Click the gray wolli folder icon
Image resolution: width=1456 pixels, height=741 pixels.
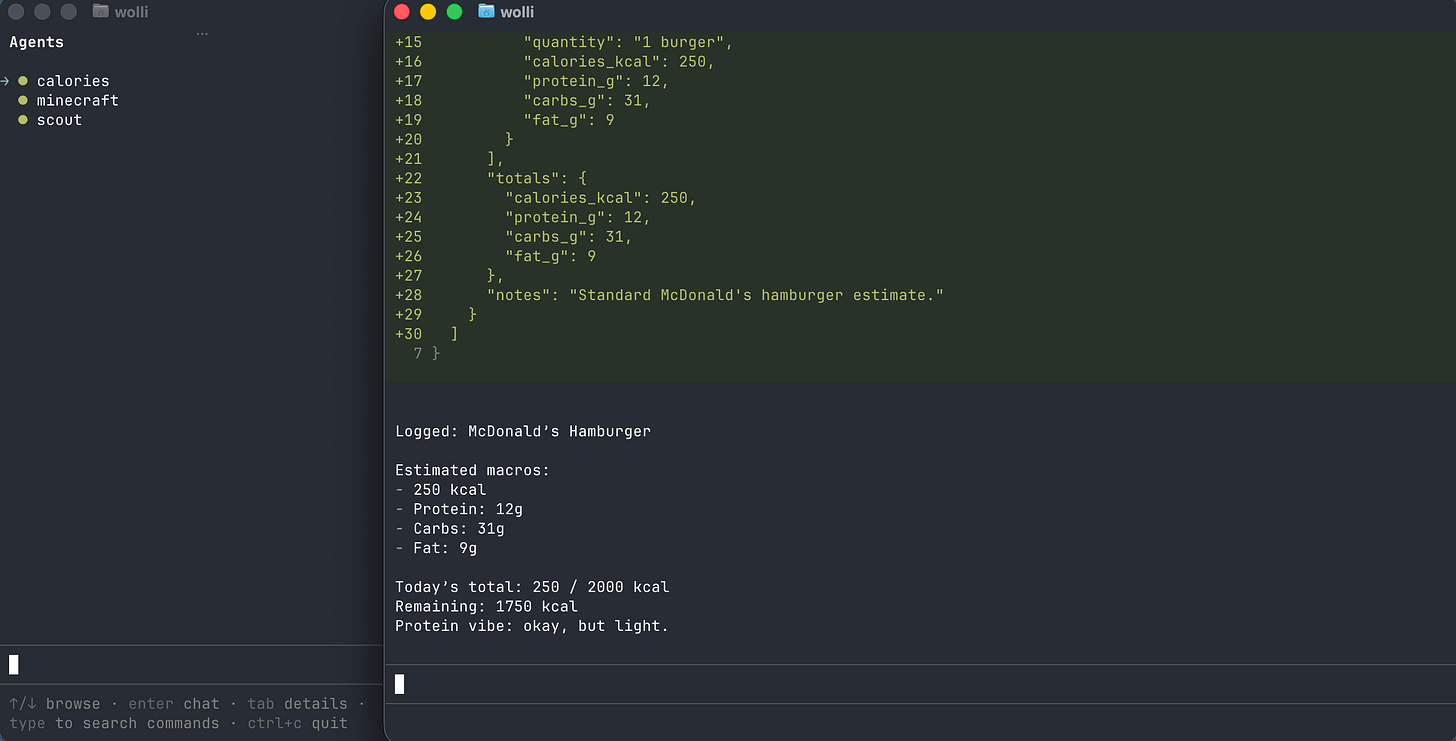100,12
